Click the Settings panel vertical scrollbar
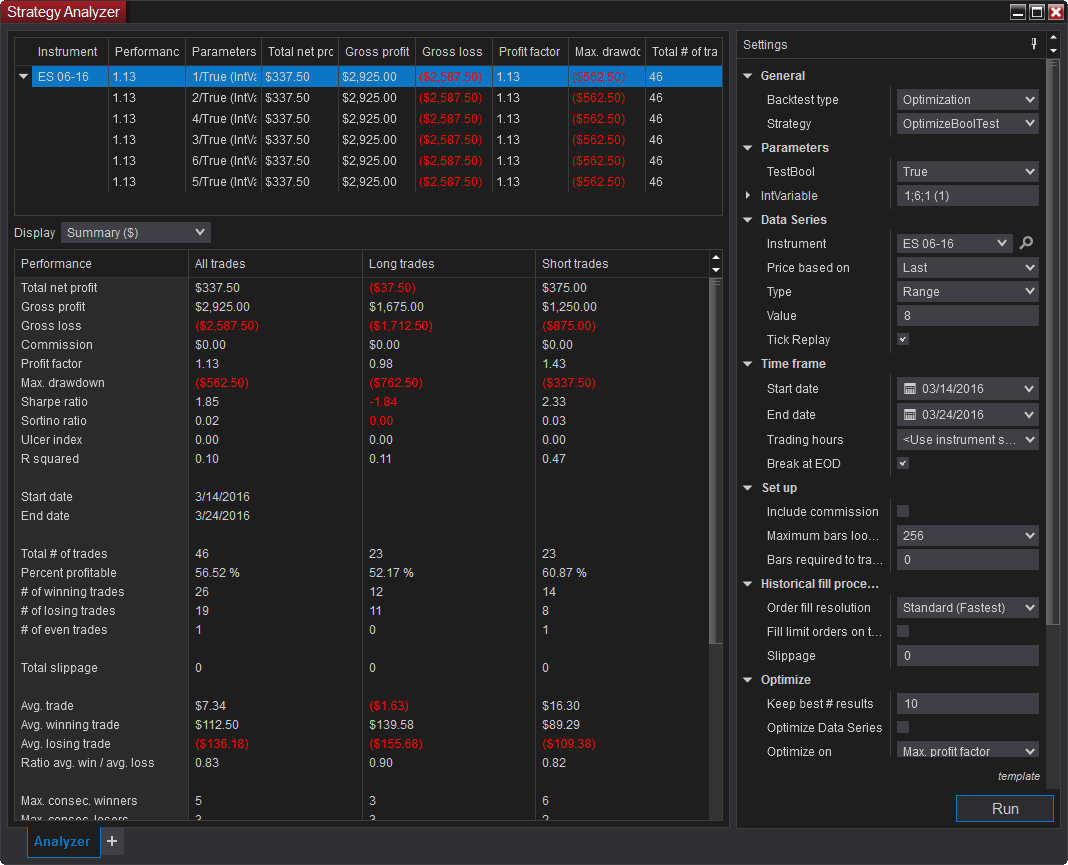The width and height of the screenshot is (1068, 865). point(1052,341)
